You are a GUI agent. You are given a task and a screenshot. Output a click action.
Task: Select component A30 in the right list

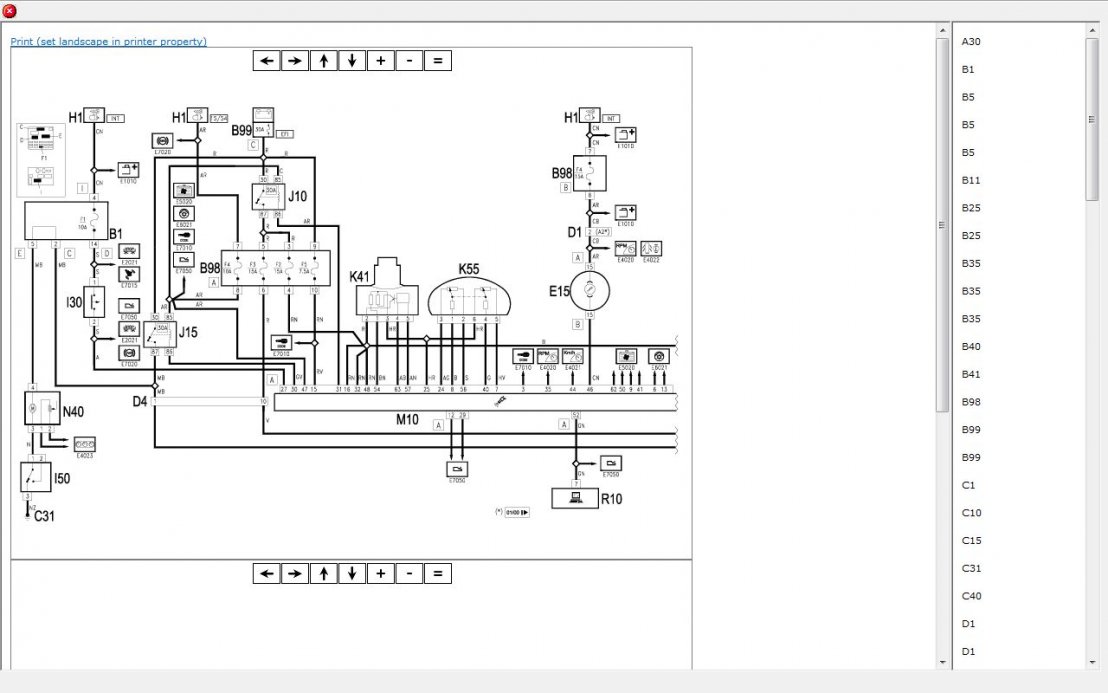(971, 42)
